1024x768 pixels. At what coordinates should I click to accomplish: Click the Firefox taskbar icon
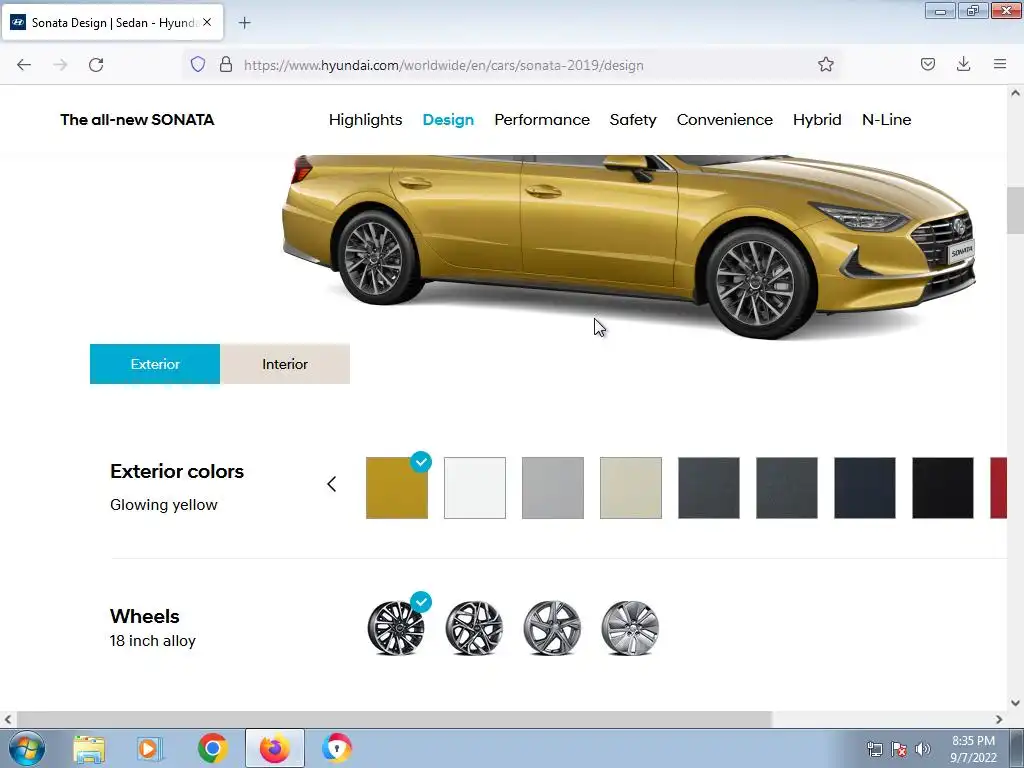pos(274,748)
